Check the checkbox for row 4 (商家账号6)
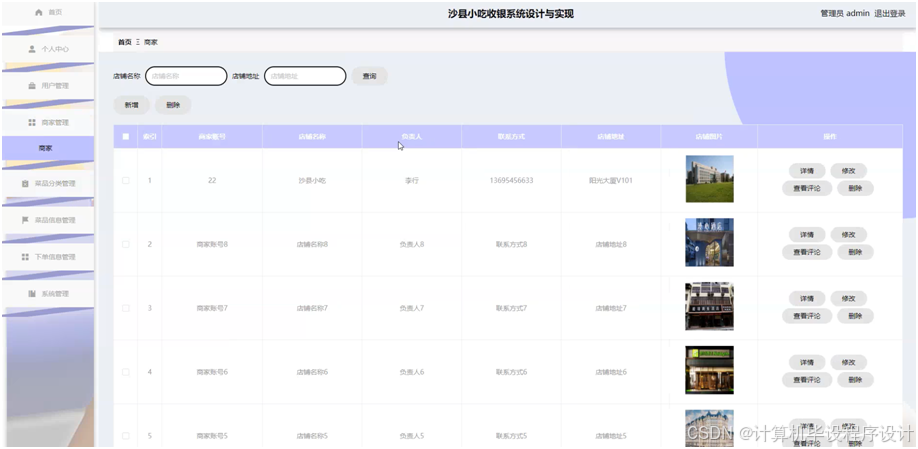918x449 pixels. point(125,372)
